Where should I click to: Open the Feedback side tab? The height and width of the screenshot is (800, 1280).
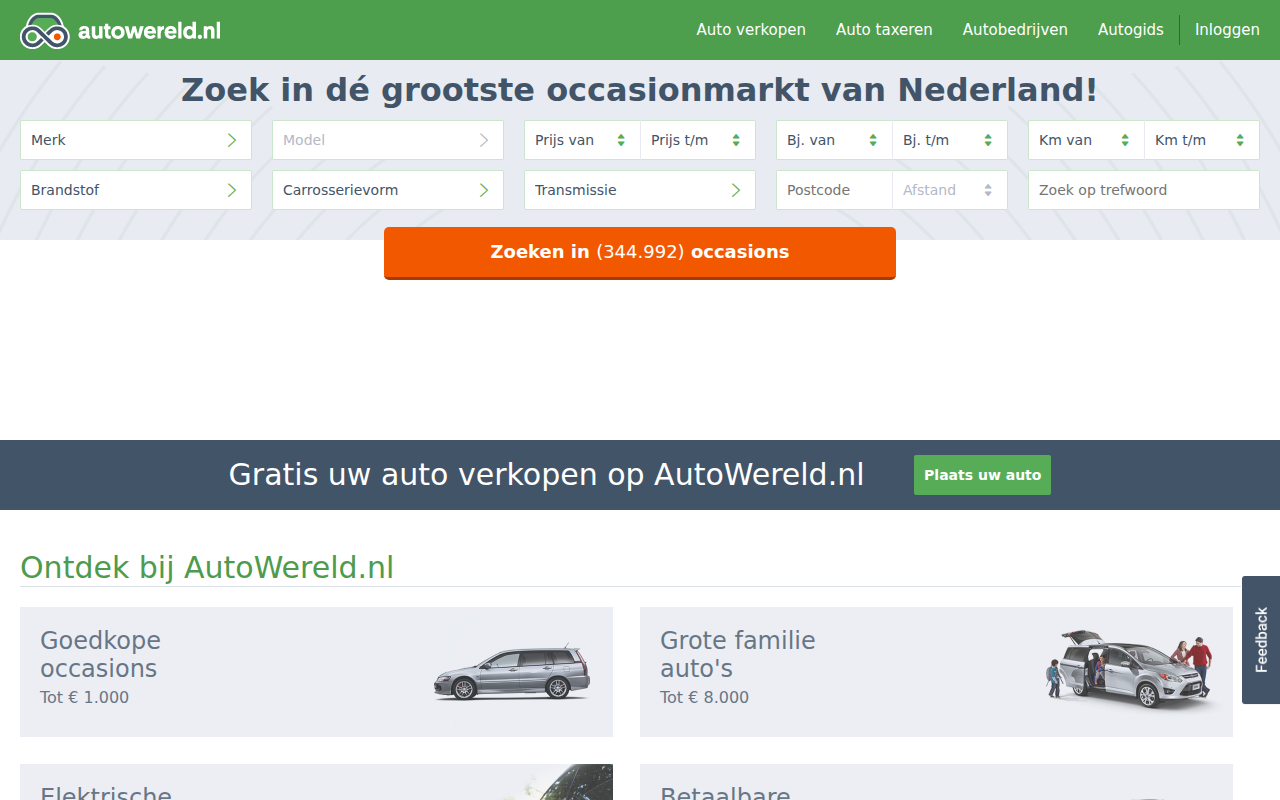(1261, 640)
